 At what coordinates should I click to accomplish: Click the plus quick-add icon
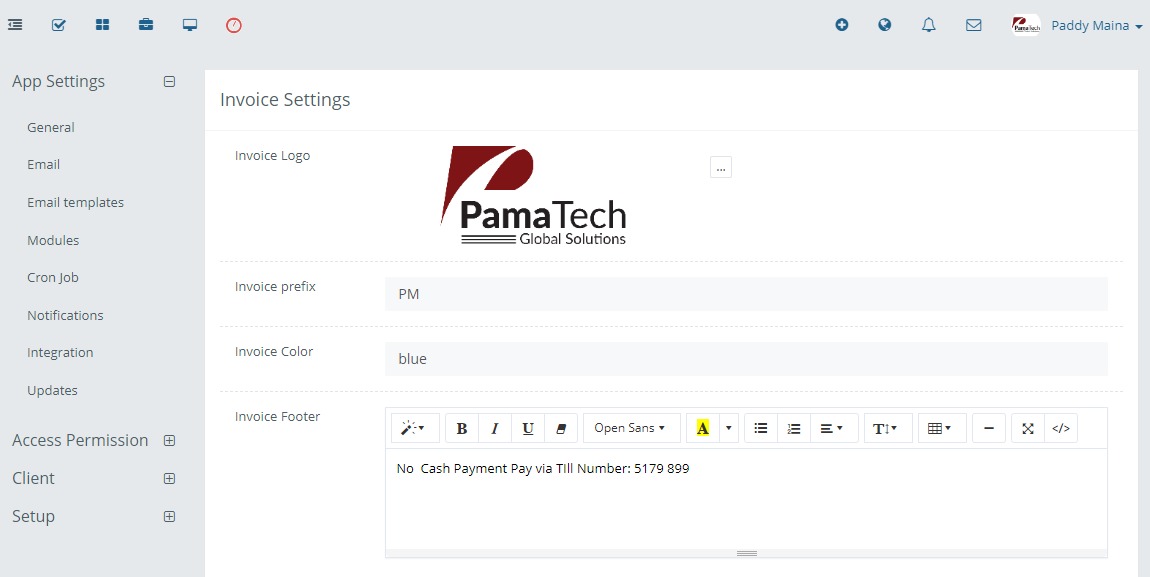tap(842, 25)
